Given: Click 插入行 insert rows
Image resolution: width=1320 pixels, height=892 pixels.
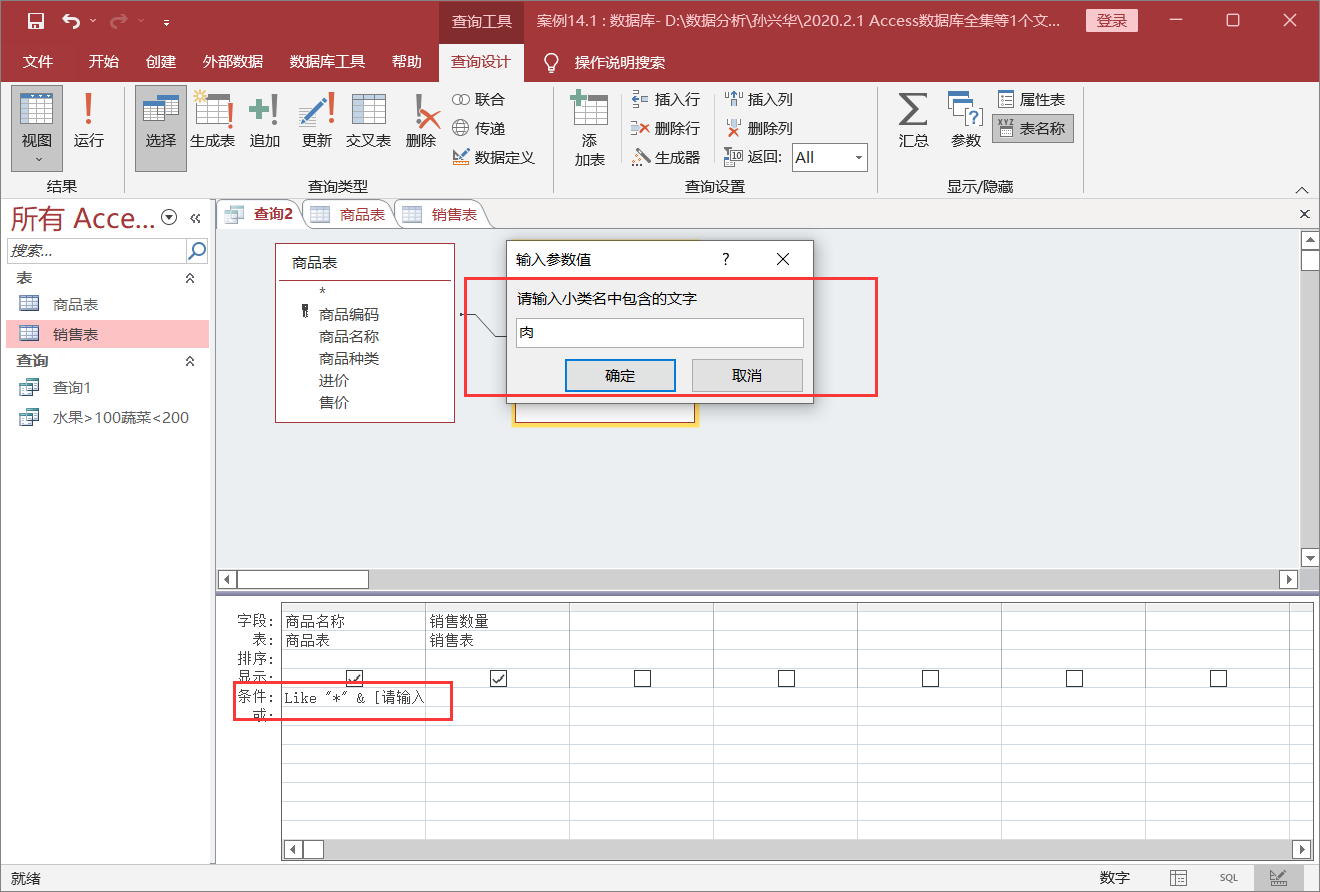Looking at the screenshot, I should pyautogui.click(x=666, y=99).
